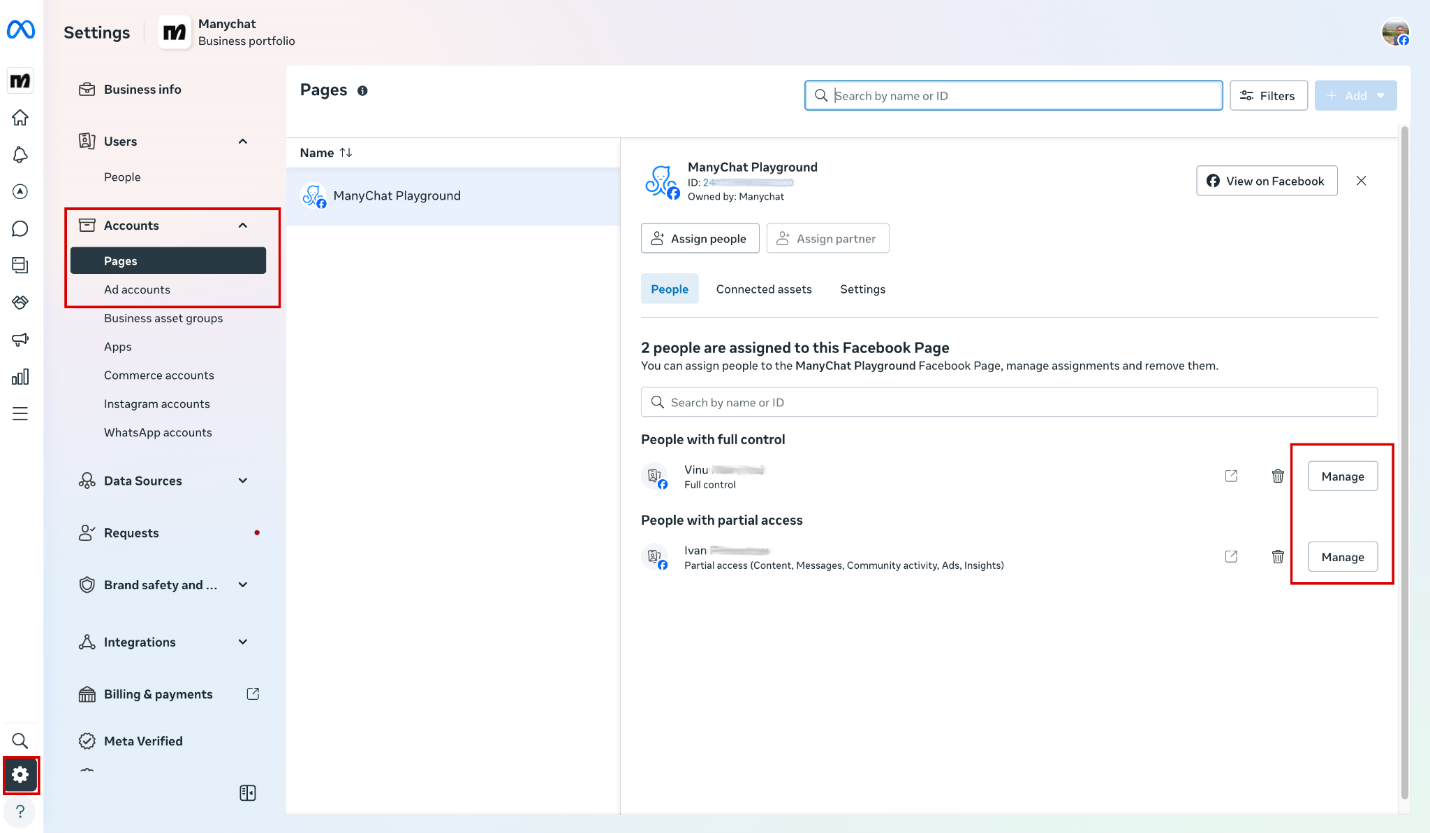
Task: Open the gear Settings icon in rail
Action: pos(20,774)
